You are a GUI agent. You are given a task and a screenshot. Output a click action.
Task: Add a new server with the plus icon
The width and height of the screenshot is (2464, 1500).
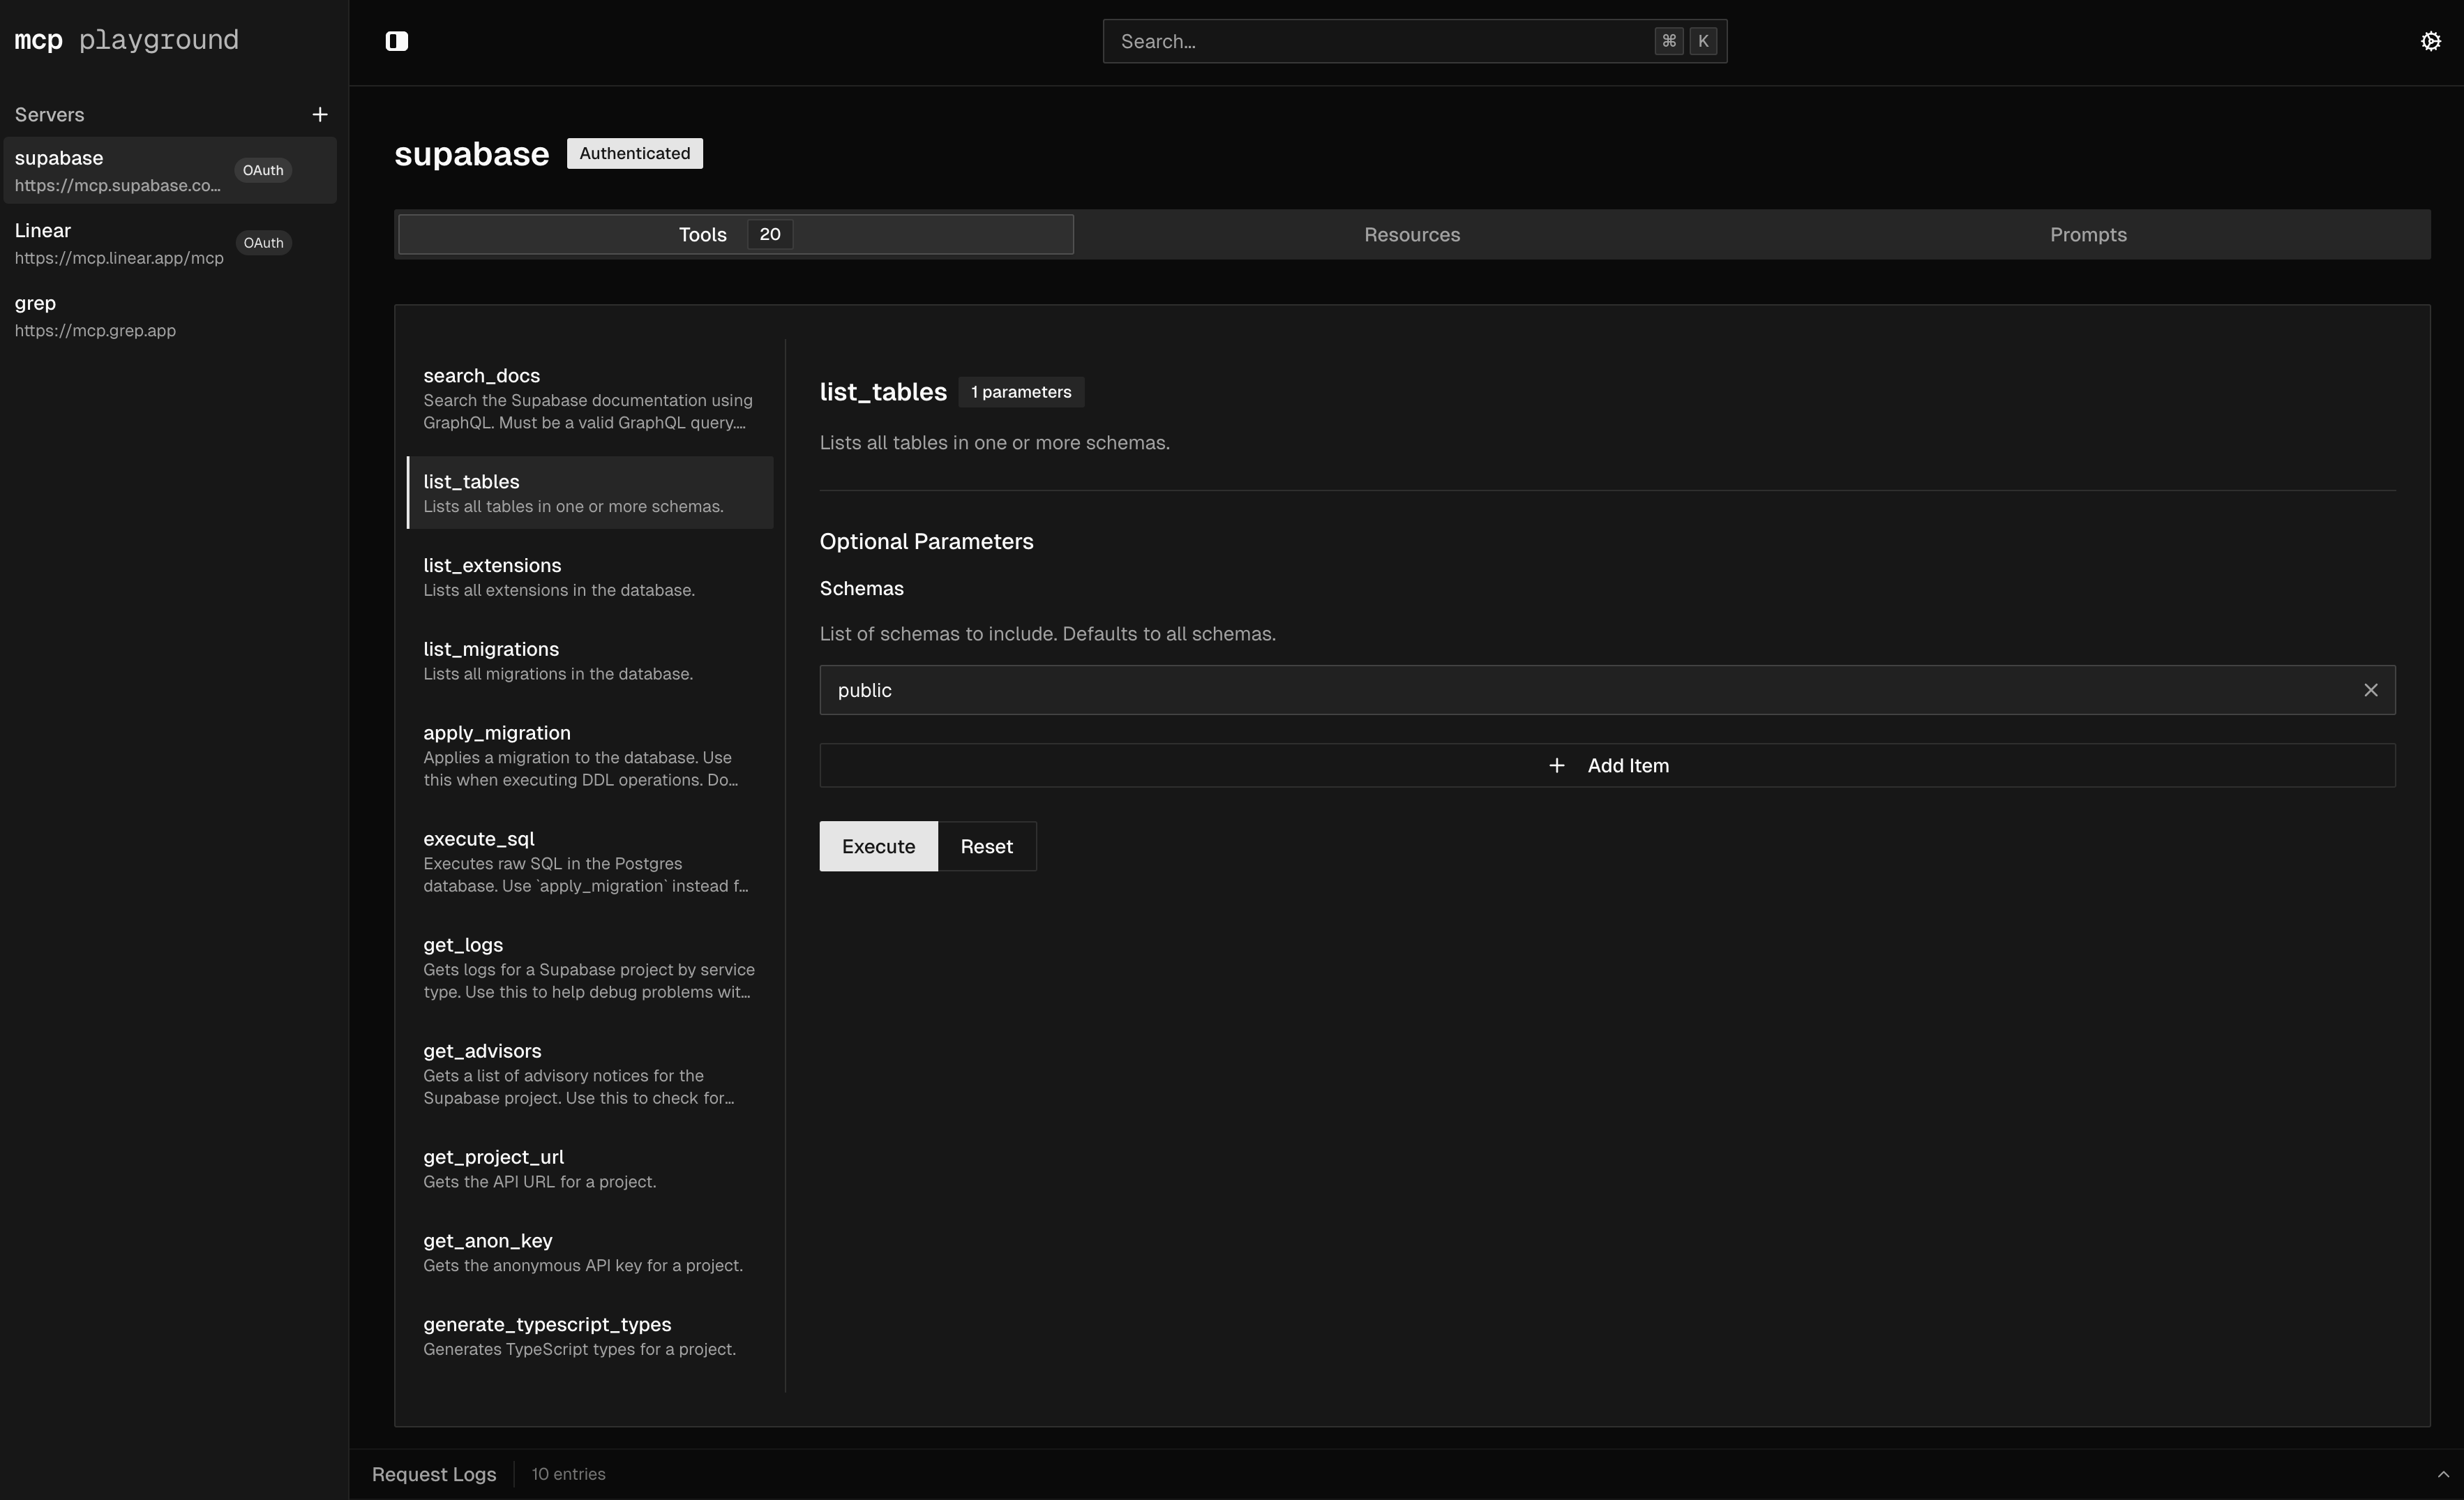click(x=319, y=114)
